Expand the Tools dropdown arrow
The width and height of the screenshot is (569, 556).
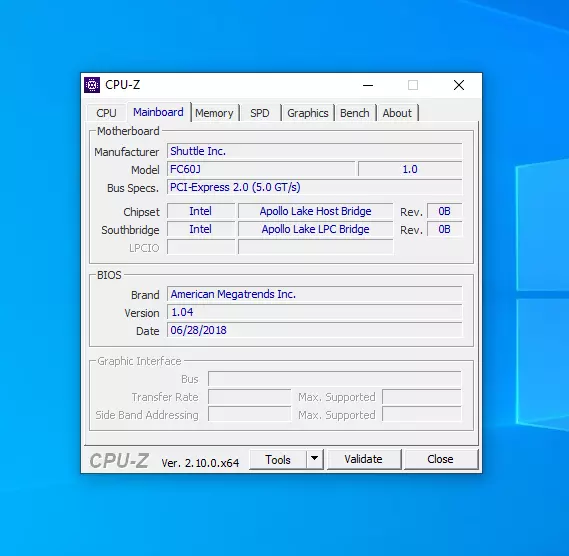315,459
